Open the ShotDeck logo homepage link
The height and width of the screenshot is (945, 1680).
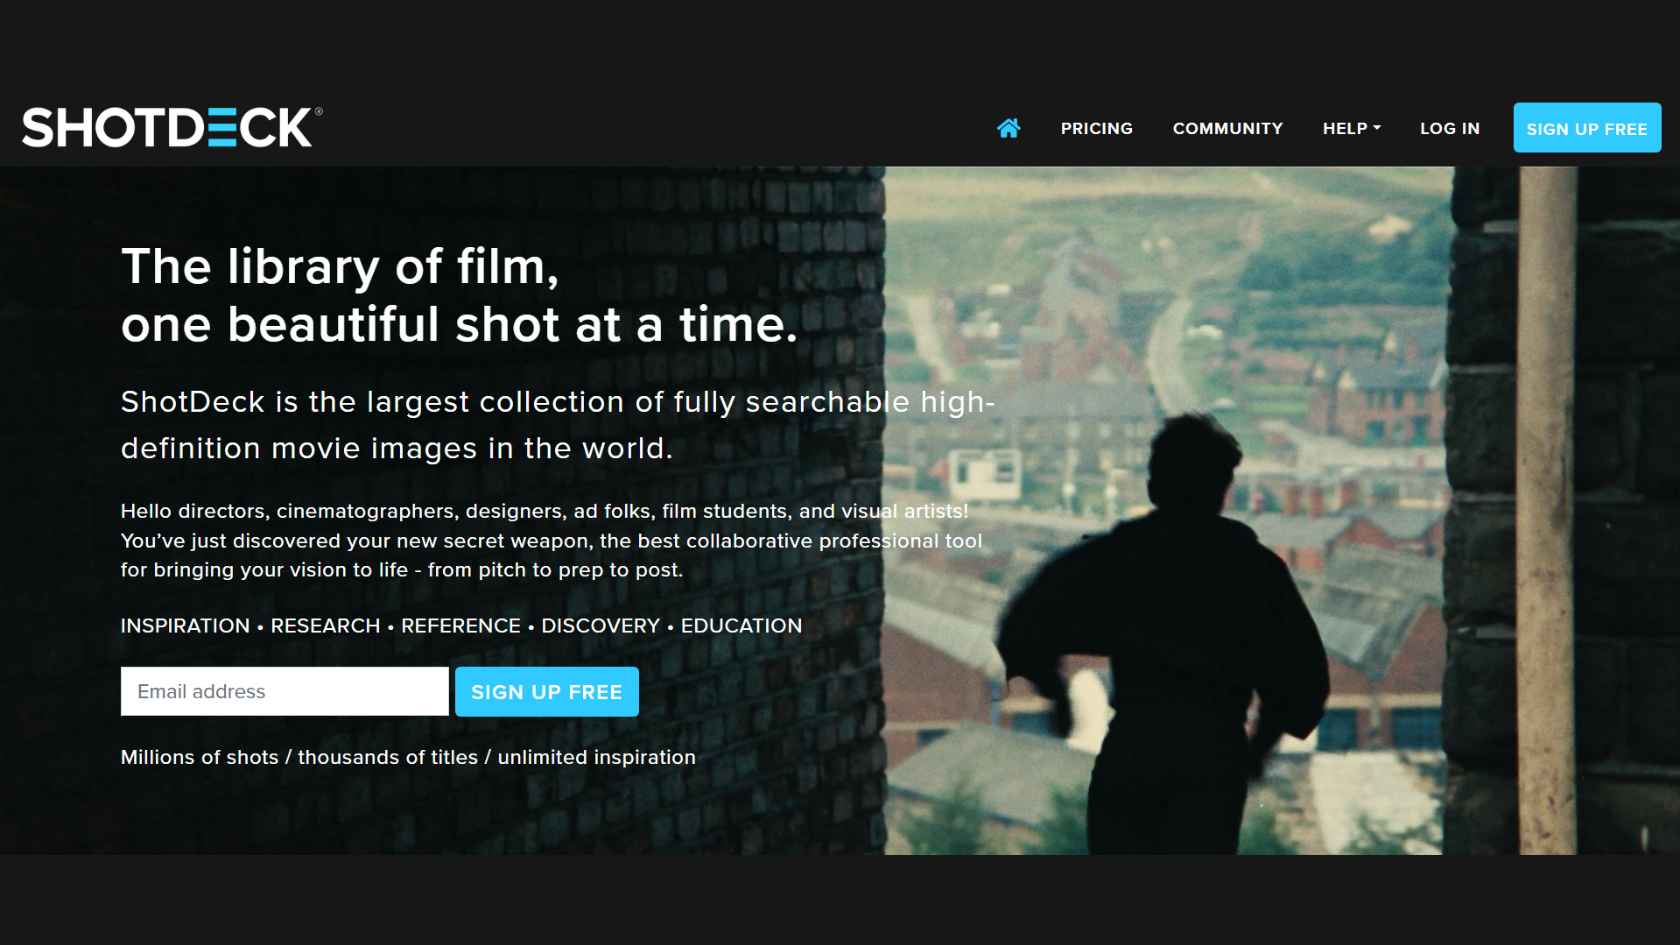172,127
